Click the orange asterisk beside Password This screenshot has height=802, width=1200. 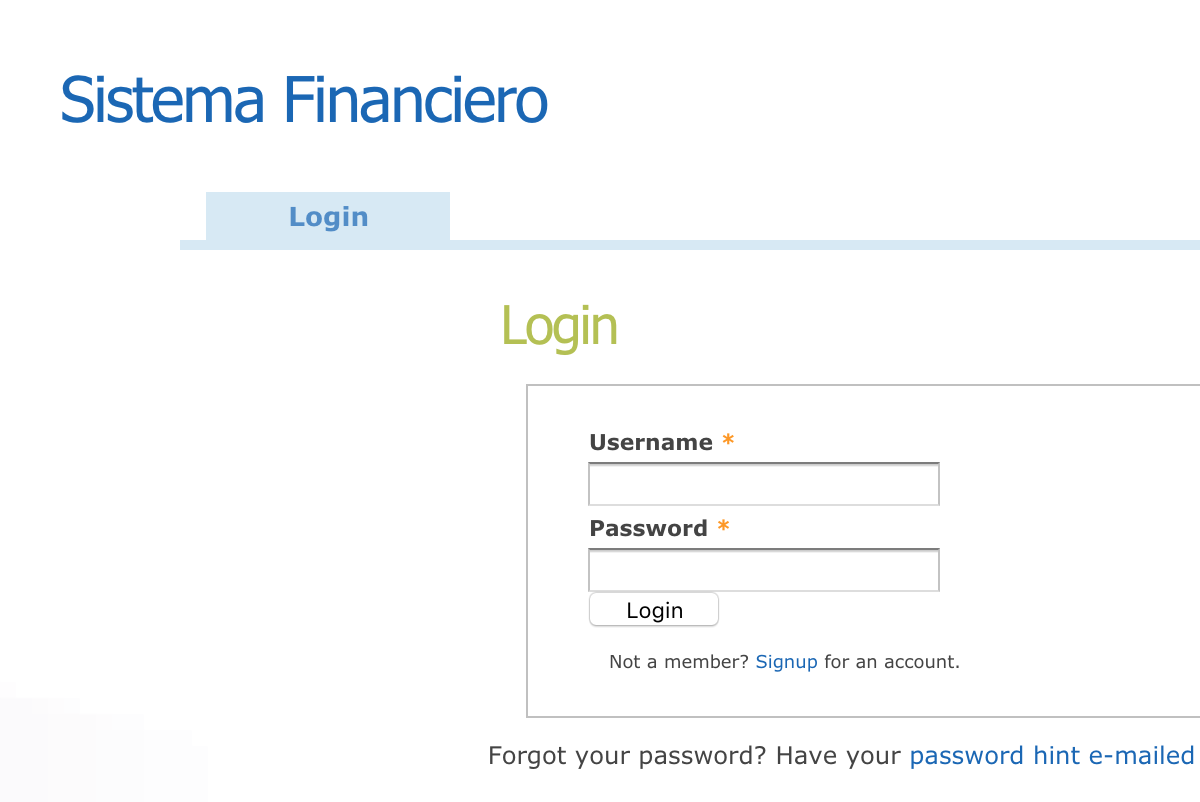coord(723,527)
